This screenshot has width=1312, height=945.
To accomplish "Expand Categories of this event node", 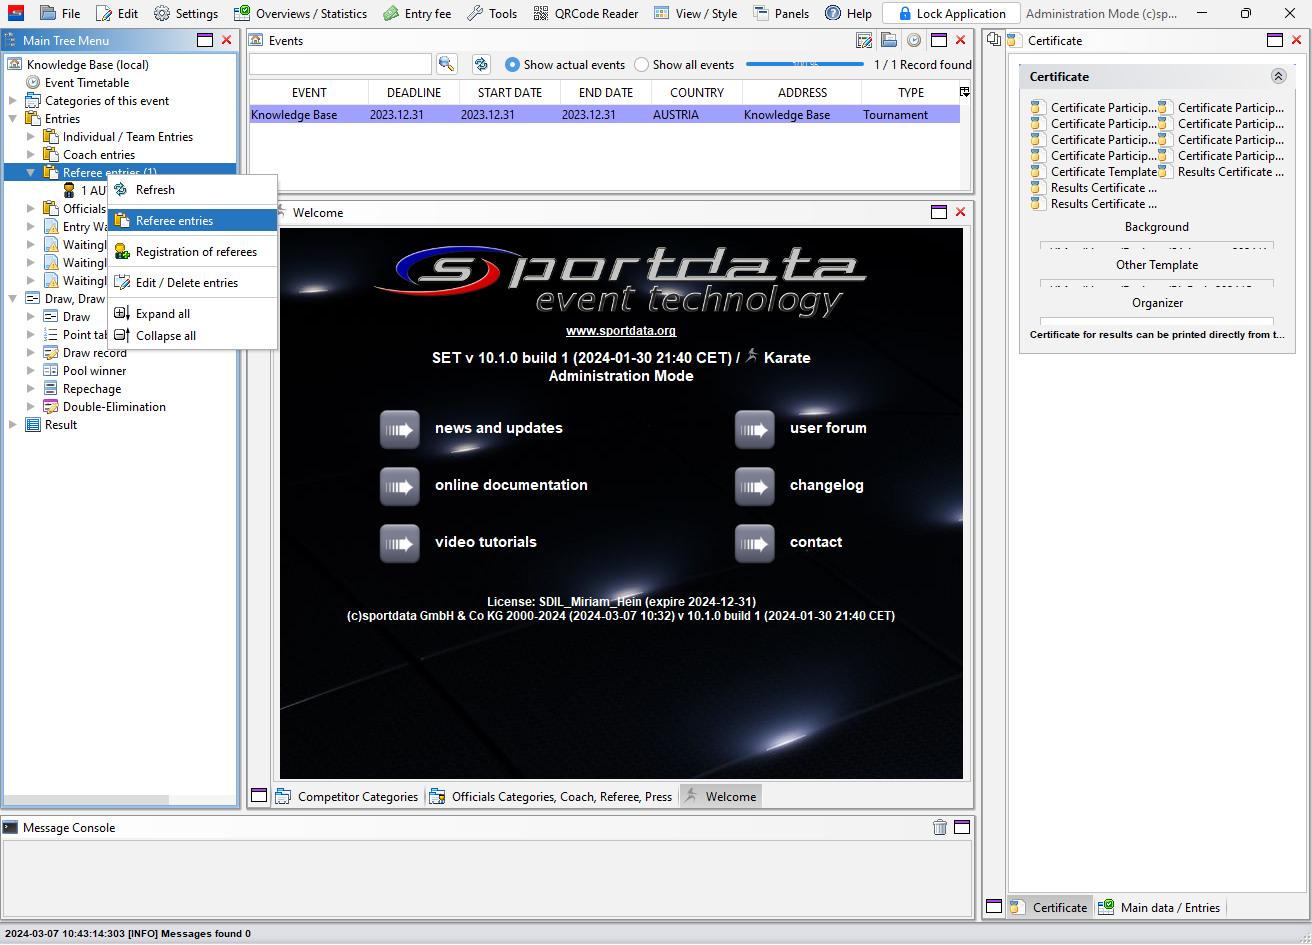I will 13,101.
